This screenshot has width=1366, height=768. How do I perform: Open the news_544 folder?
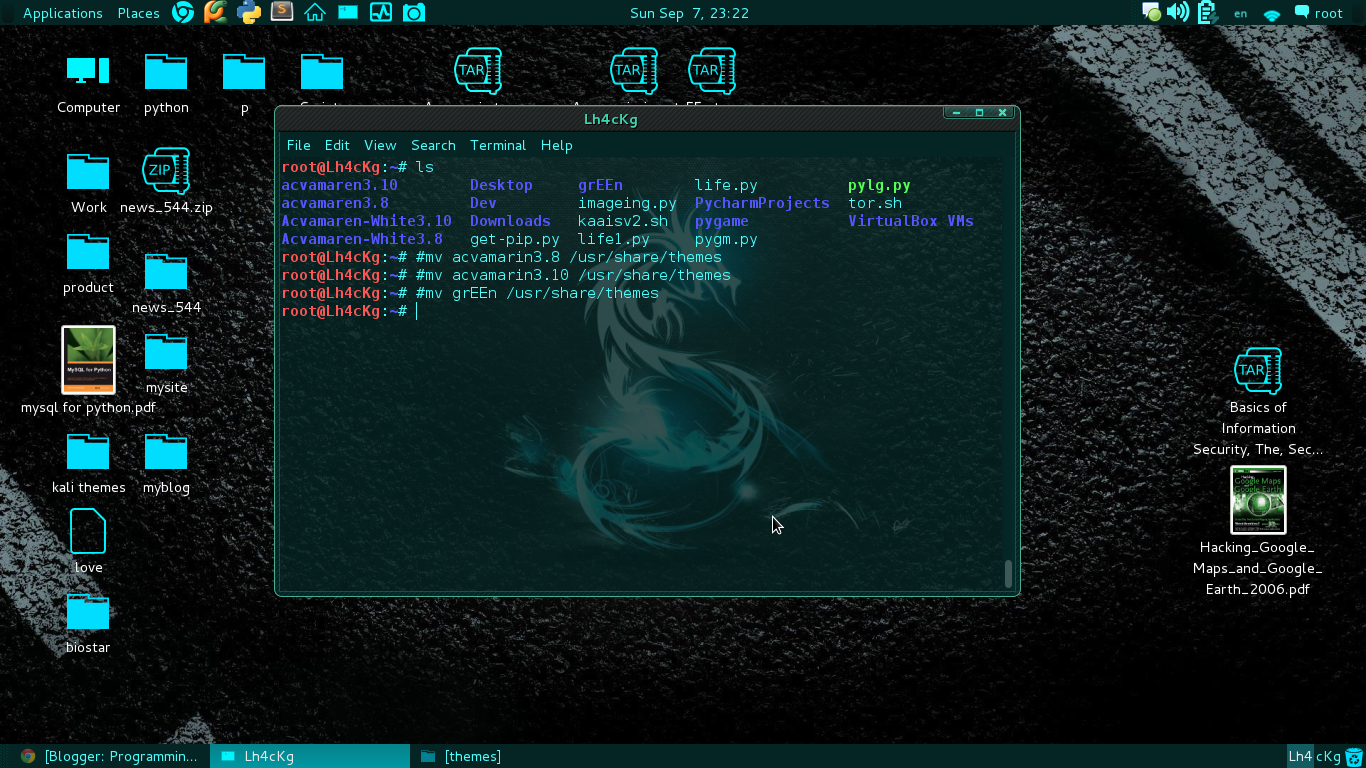[x=166, y=283]
